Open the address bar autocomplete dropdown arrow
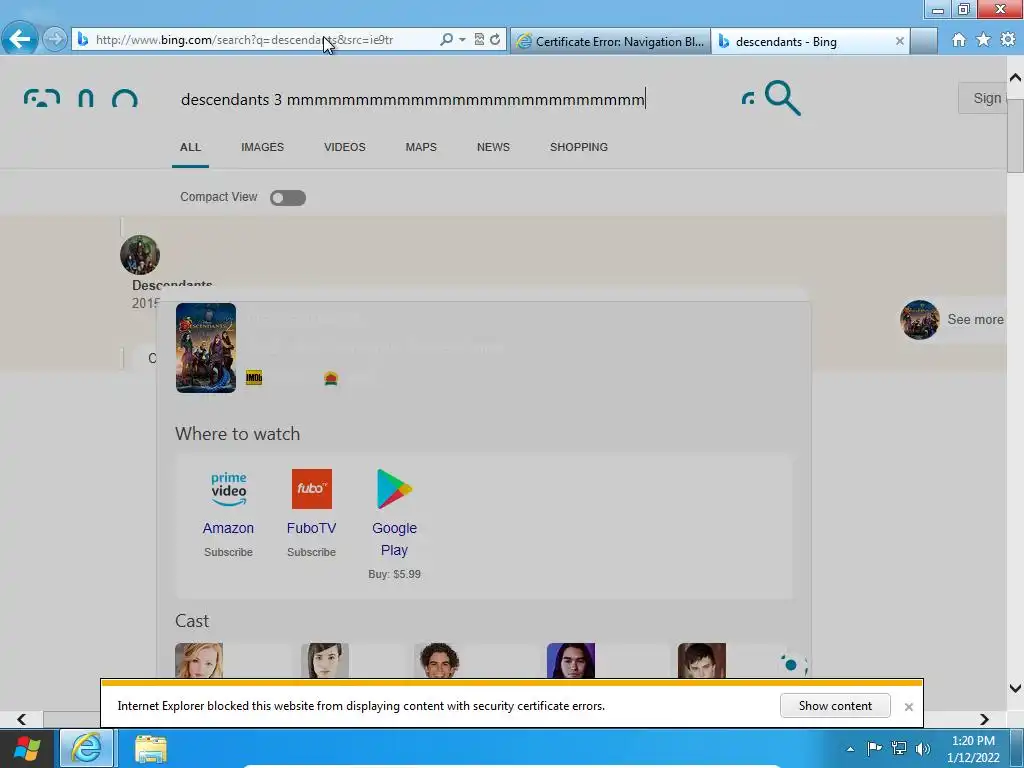 [462, 40]
